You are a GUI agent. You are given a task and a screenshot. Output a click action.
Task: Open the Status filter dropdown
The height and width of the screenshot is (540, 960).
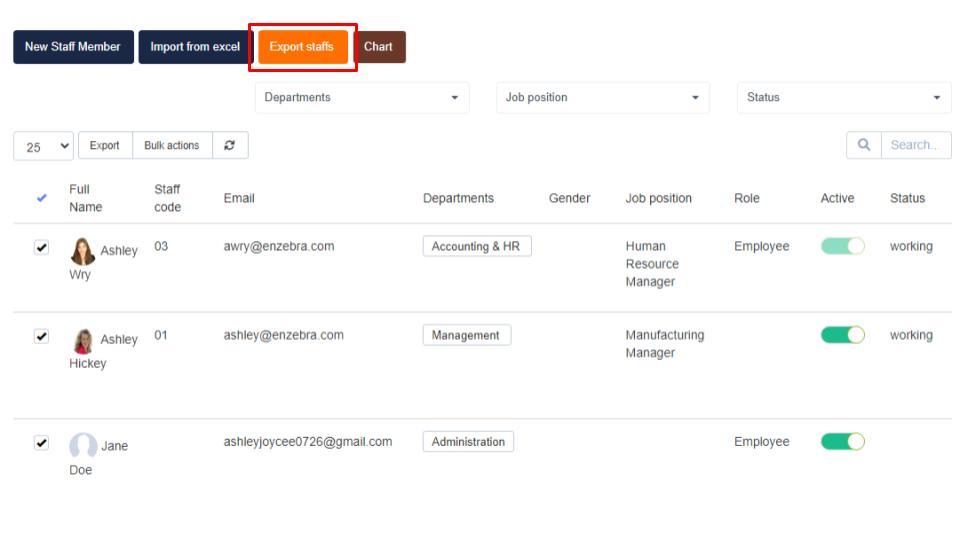[x=844, y=97]
